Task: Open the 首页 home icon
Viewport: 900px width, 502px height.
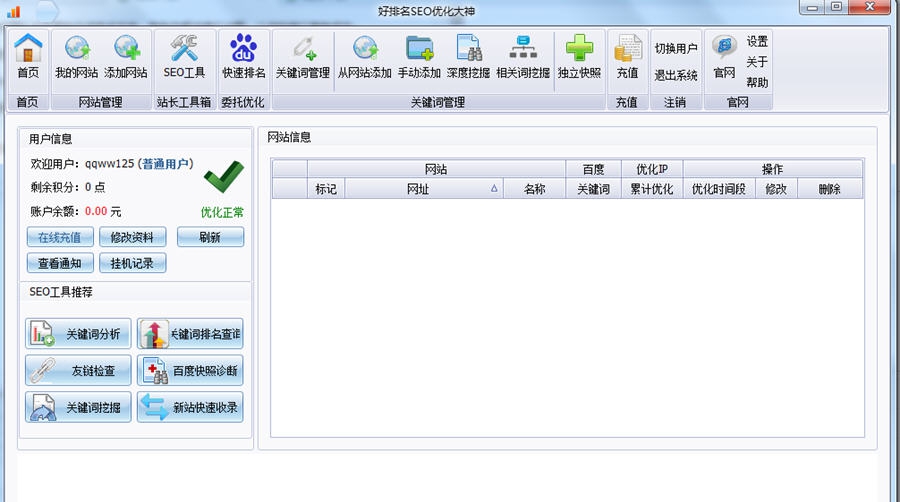Action: pos(28,48)
